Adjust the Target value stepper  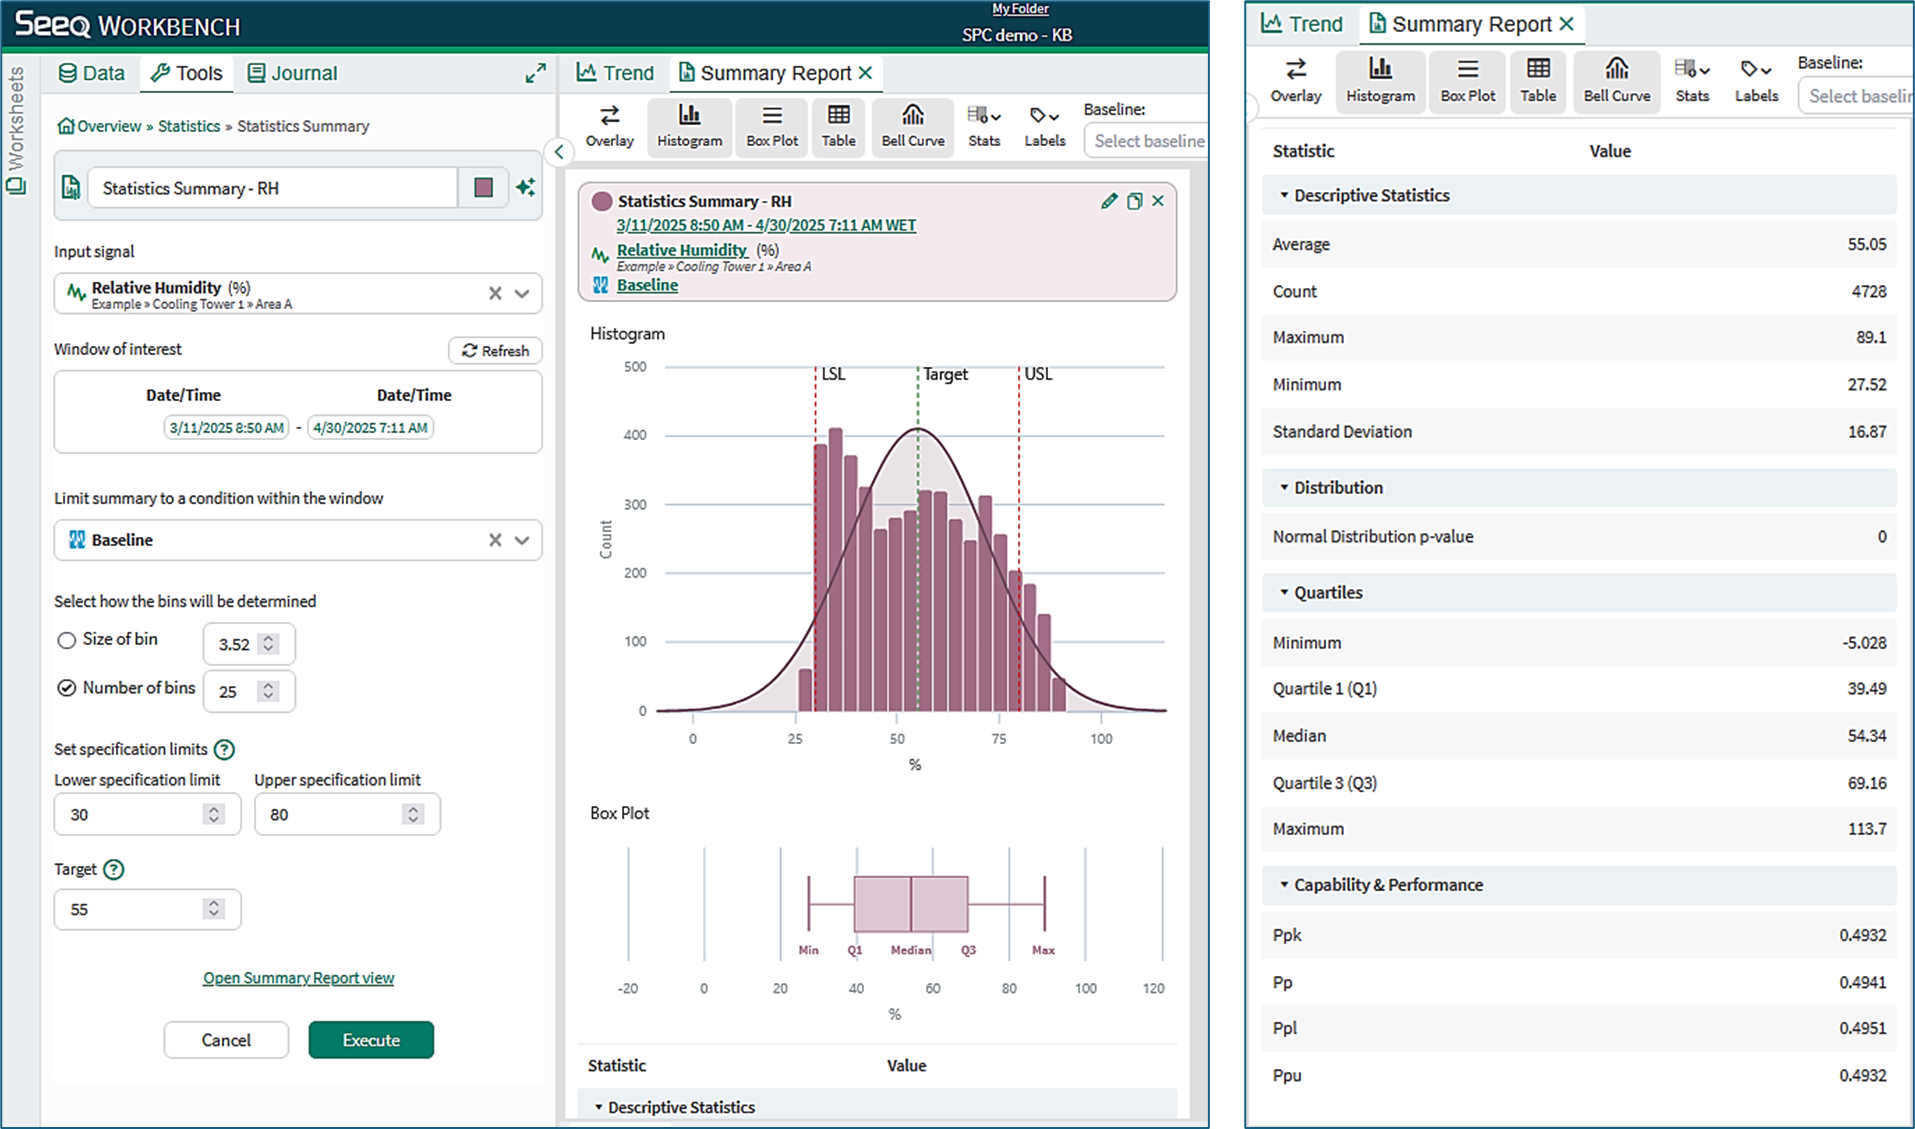[x=213, y=909]
